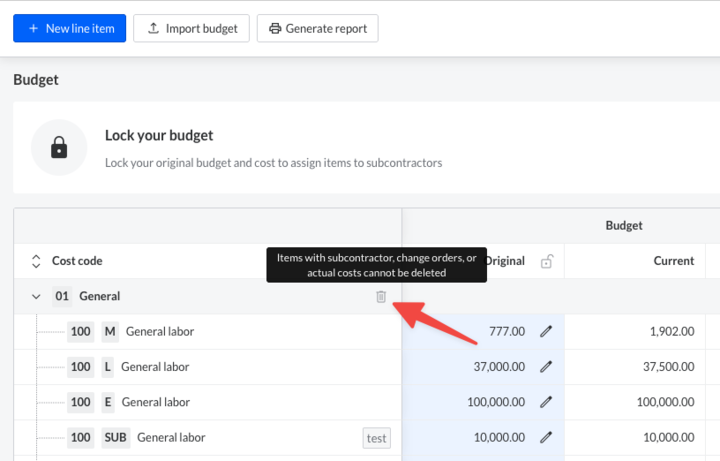
Task: Click the large lock budget icon
Action: pos(59,148)
